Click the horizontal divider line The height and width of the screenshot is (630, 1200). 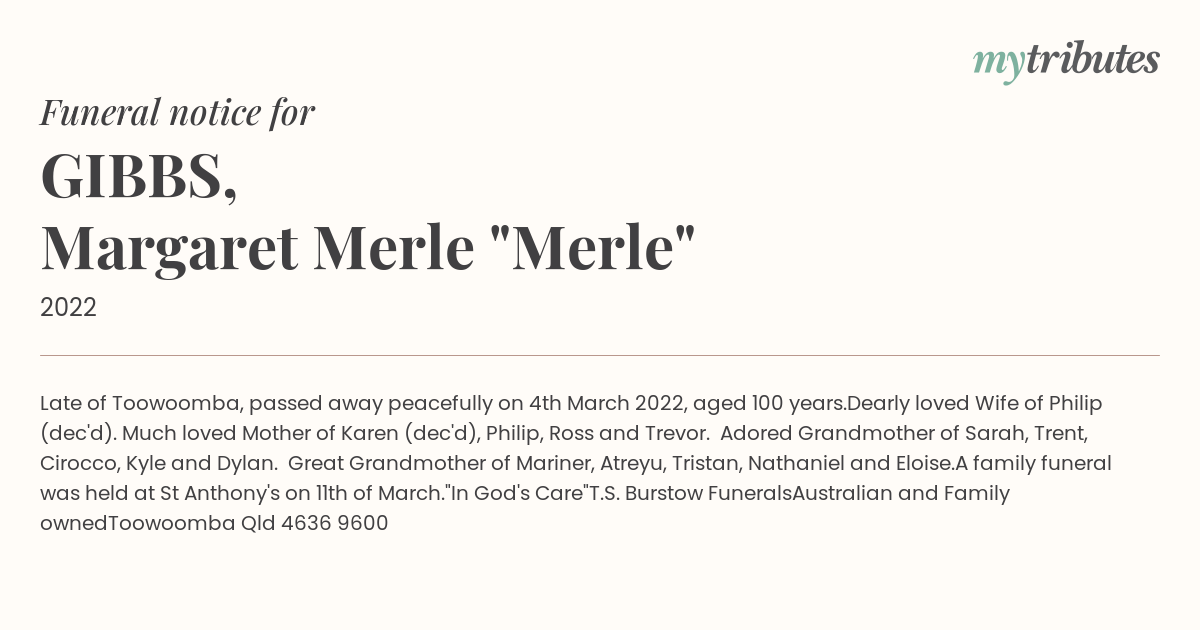click(x=600, y=355)
